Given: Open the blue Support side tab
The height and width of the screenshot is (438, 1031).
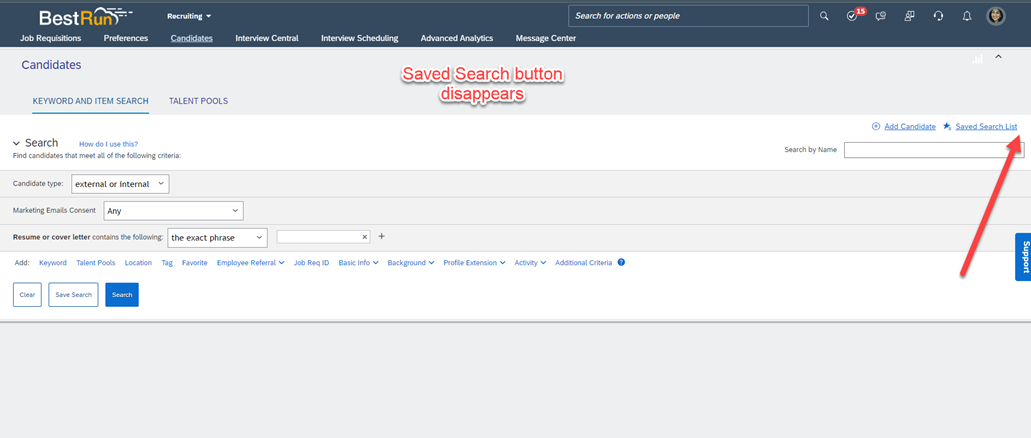Looking at the screenshot, I should point(1023,256).
